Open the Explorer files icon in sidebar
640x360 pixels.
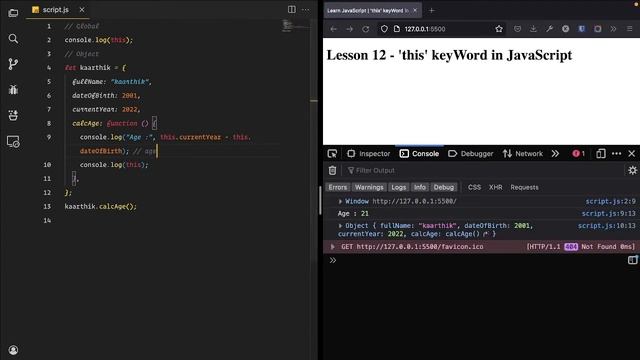[13, 13]
